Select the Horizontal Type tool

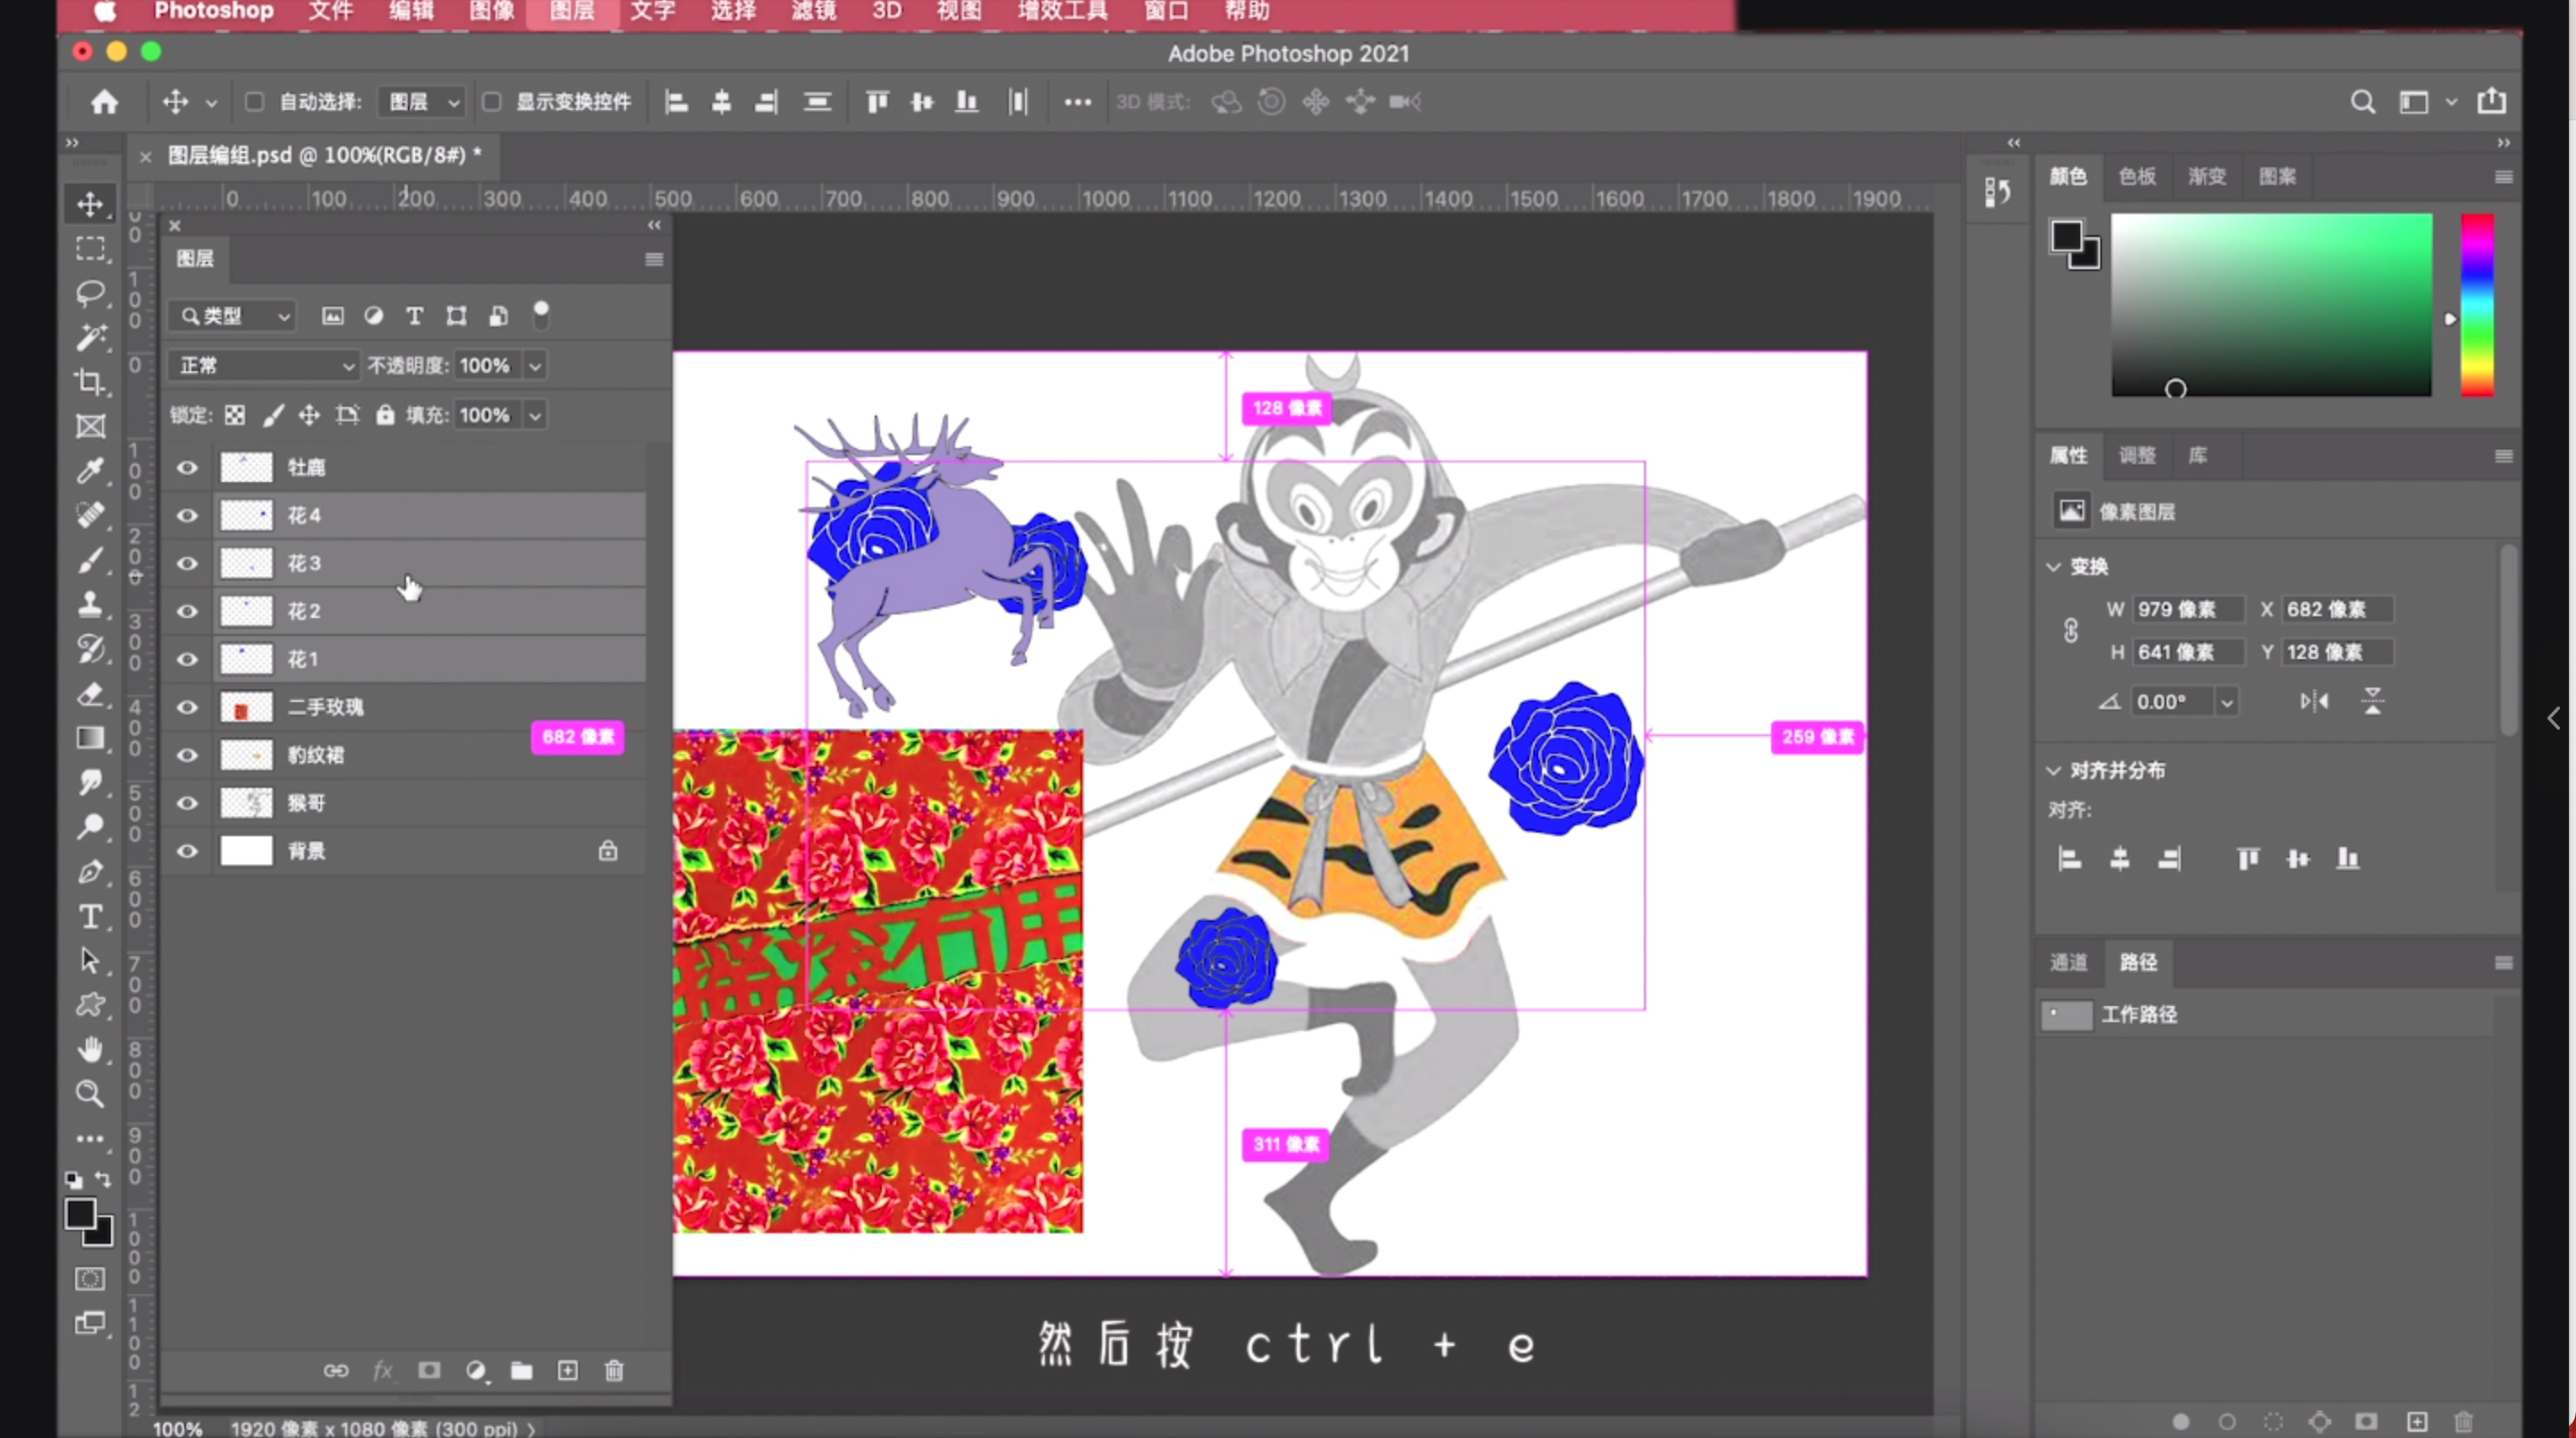tap(90, 916)
